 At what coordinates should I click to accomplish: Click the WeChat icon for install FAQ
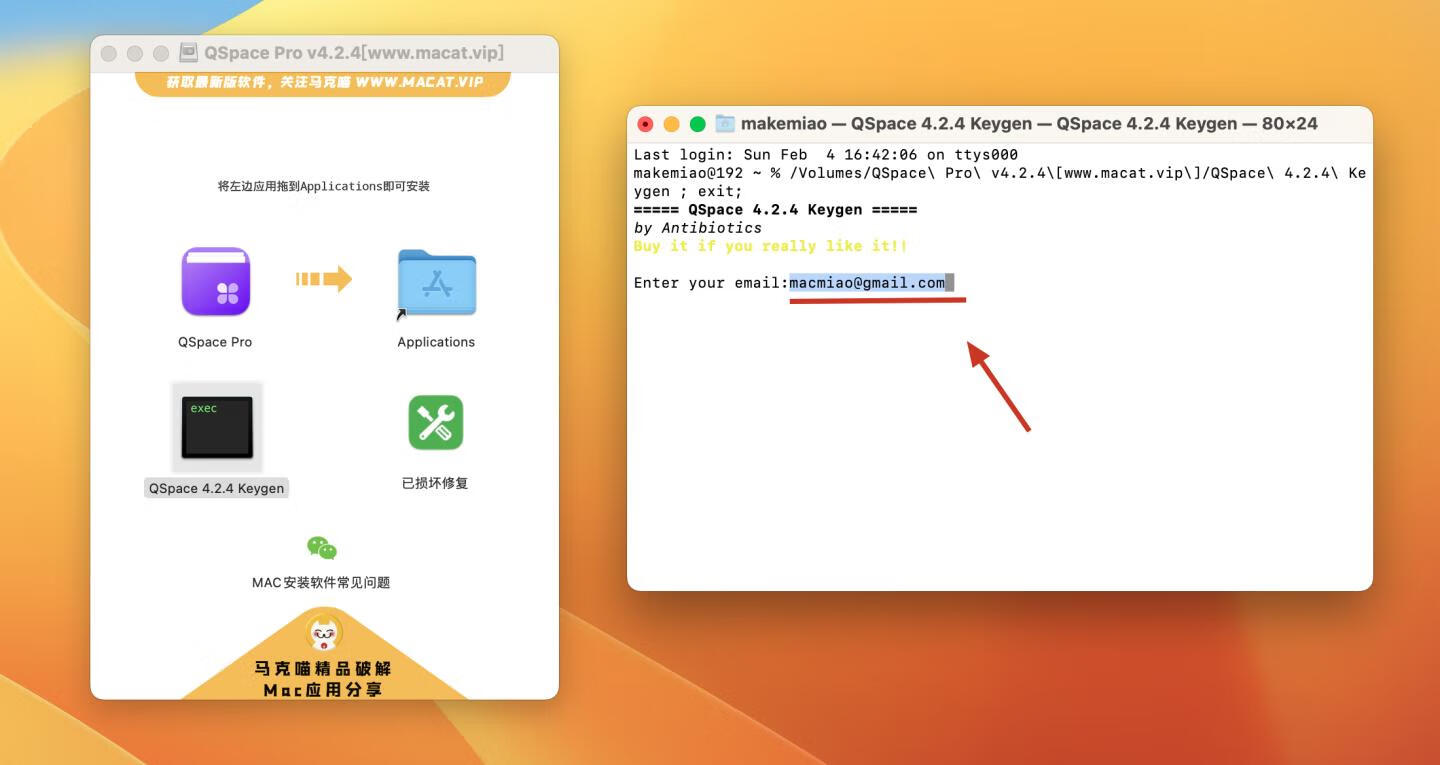pos(322,548)
